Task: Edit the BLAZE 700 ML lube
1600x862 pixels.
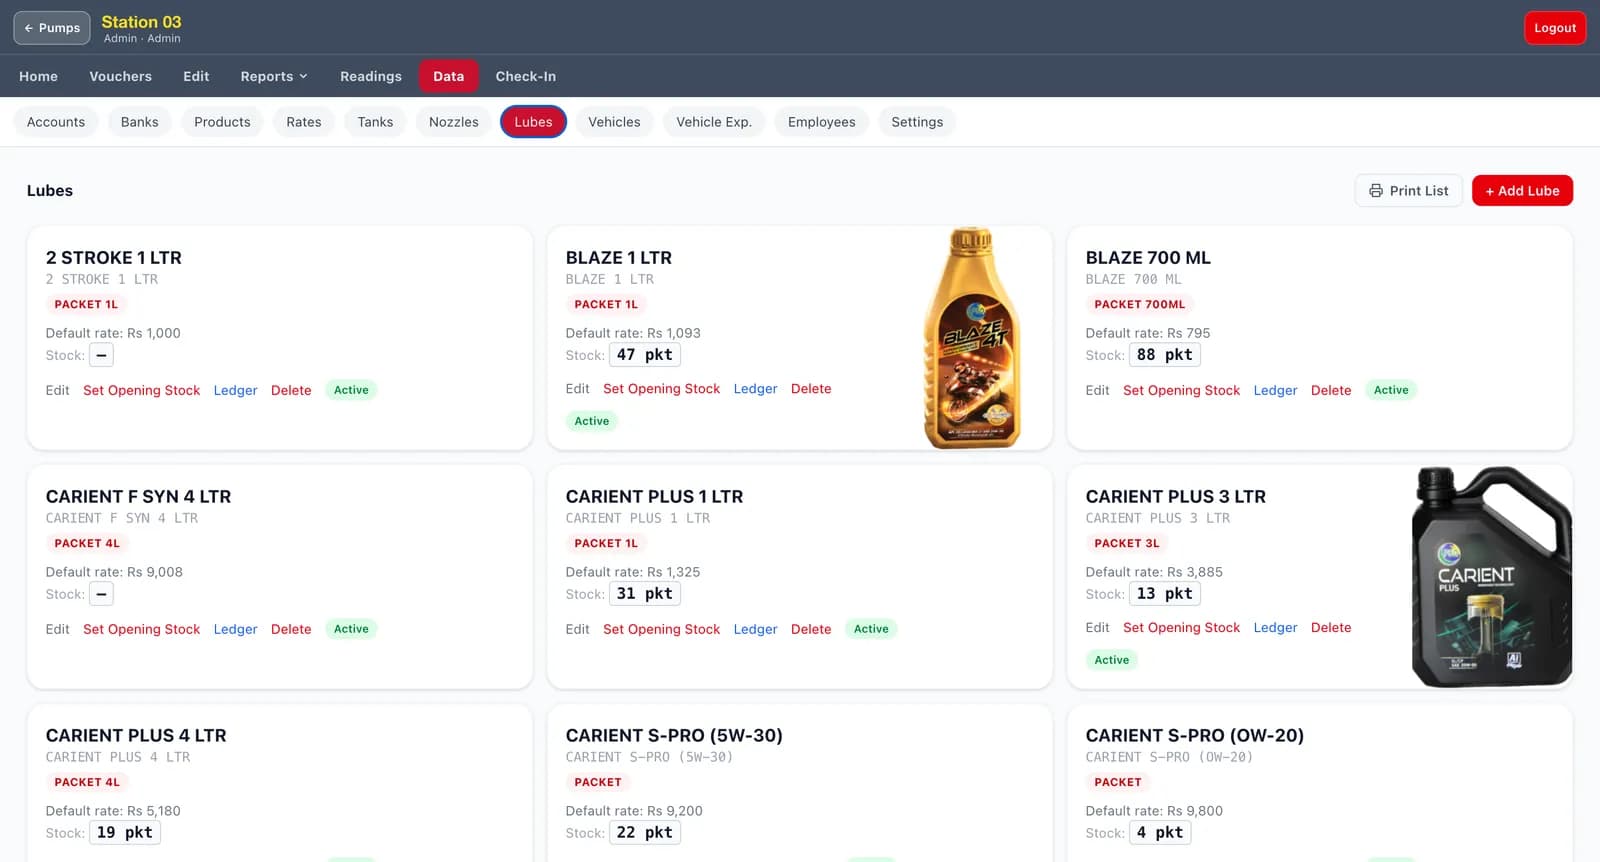Action: click(x=1097, y=390)
